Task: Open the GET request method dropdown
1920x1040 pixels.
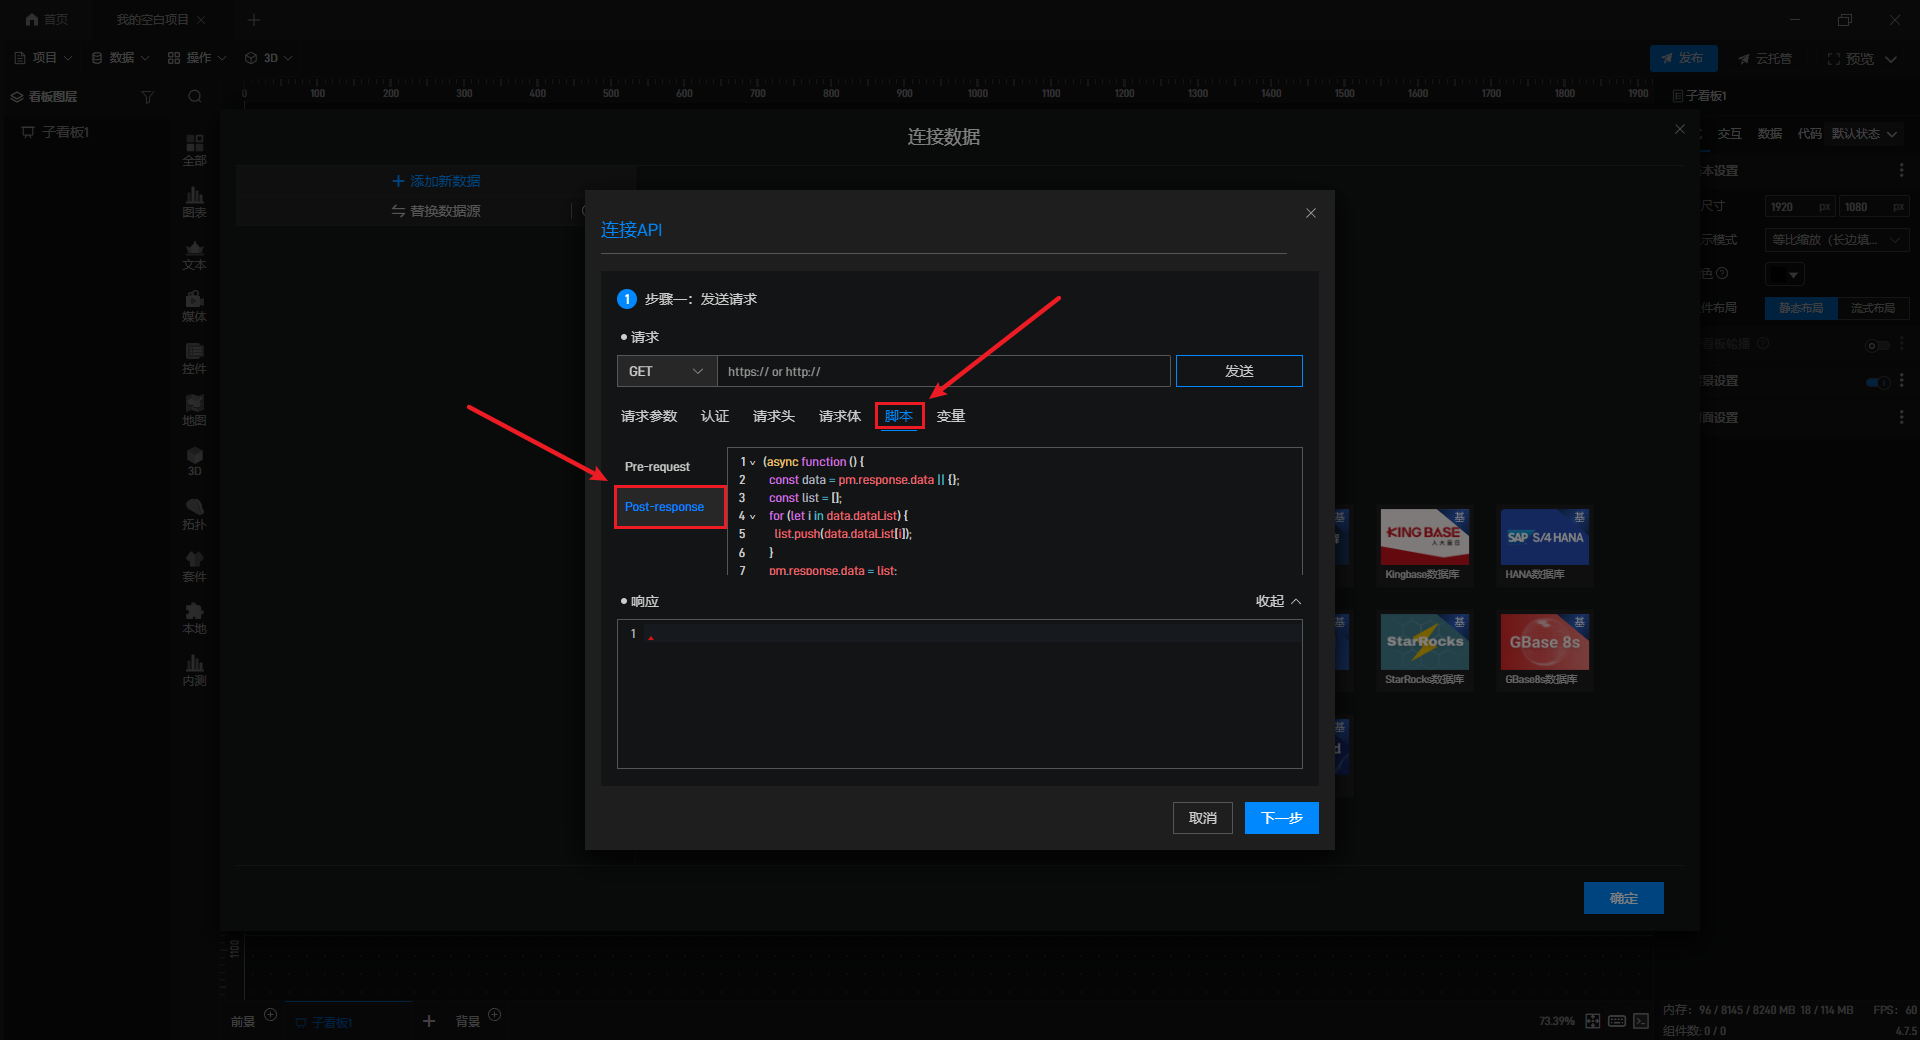Action: [x=667, y=371]
